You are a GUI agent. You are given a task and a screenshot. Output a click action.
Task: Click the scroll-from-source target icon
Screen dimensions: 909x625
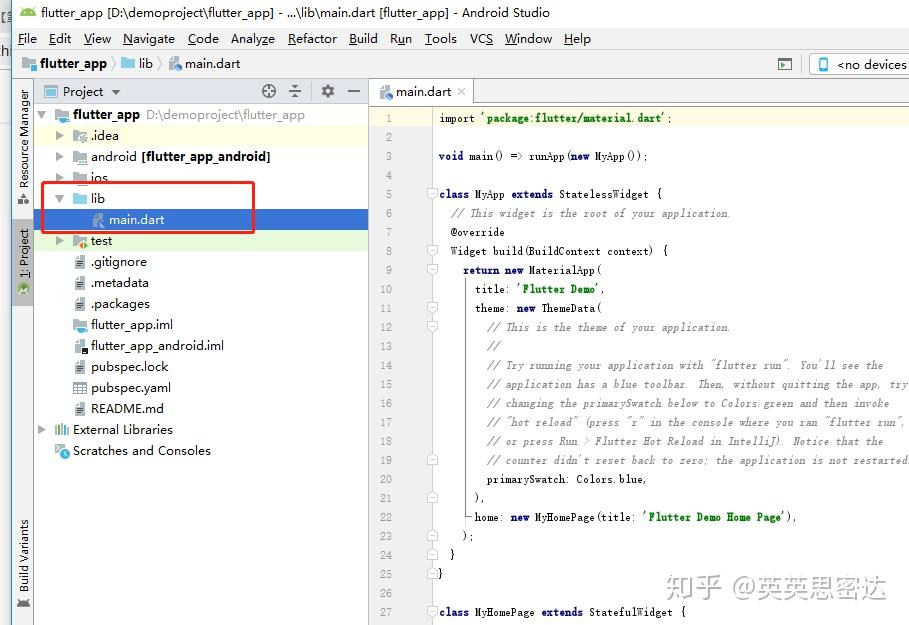268,91
